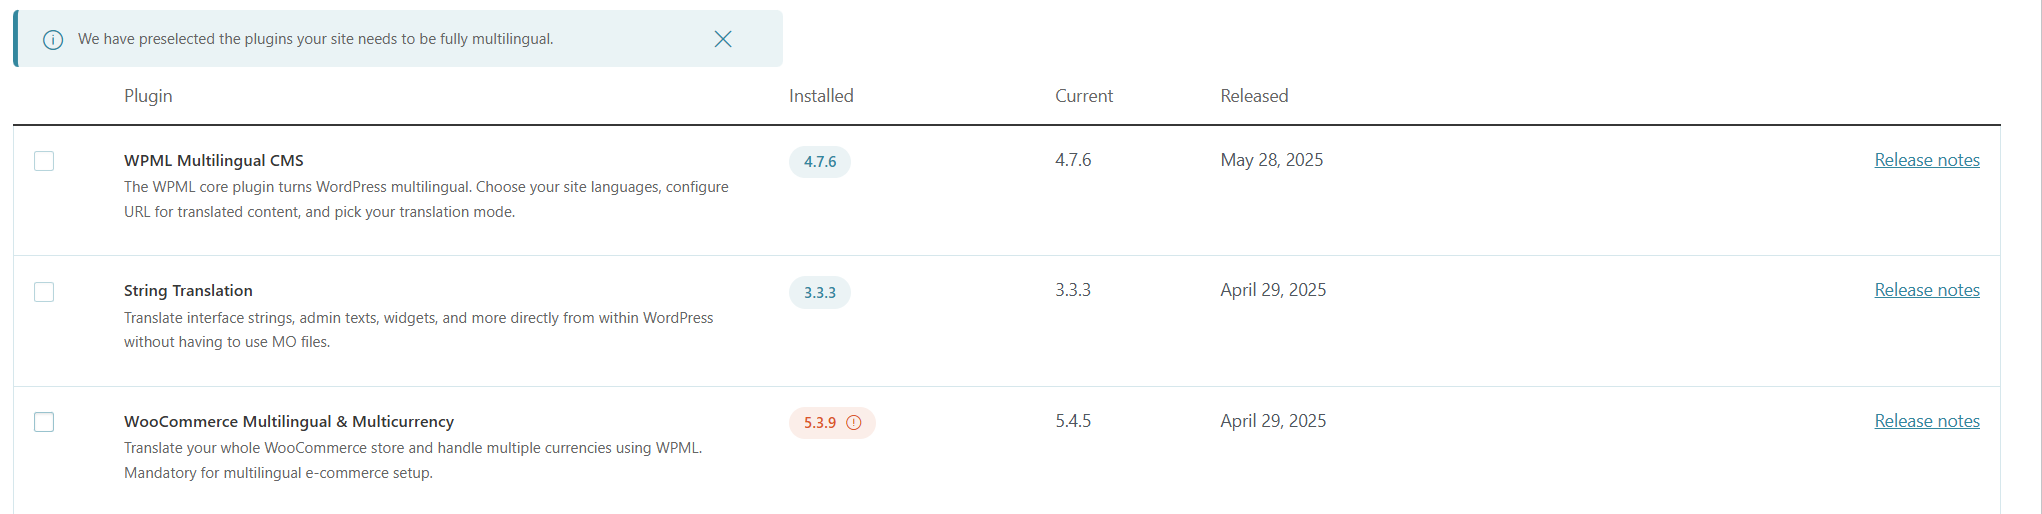
Task: Check the WooCommerce Multilingual & Multicurrency box
Action: pyautogui.click(x=44, y=422)
